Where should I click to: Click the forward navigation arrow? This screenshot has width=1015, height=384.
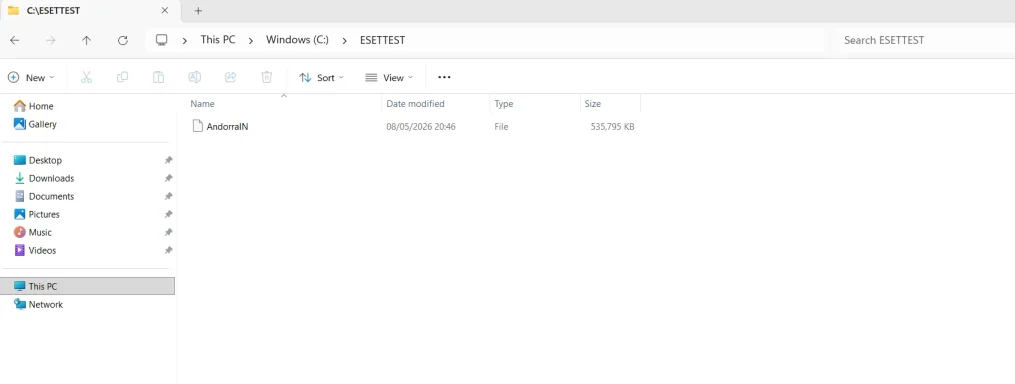click(x=50, y=40)
